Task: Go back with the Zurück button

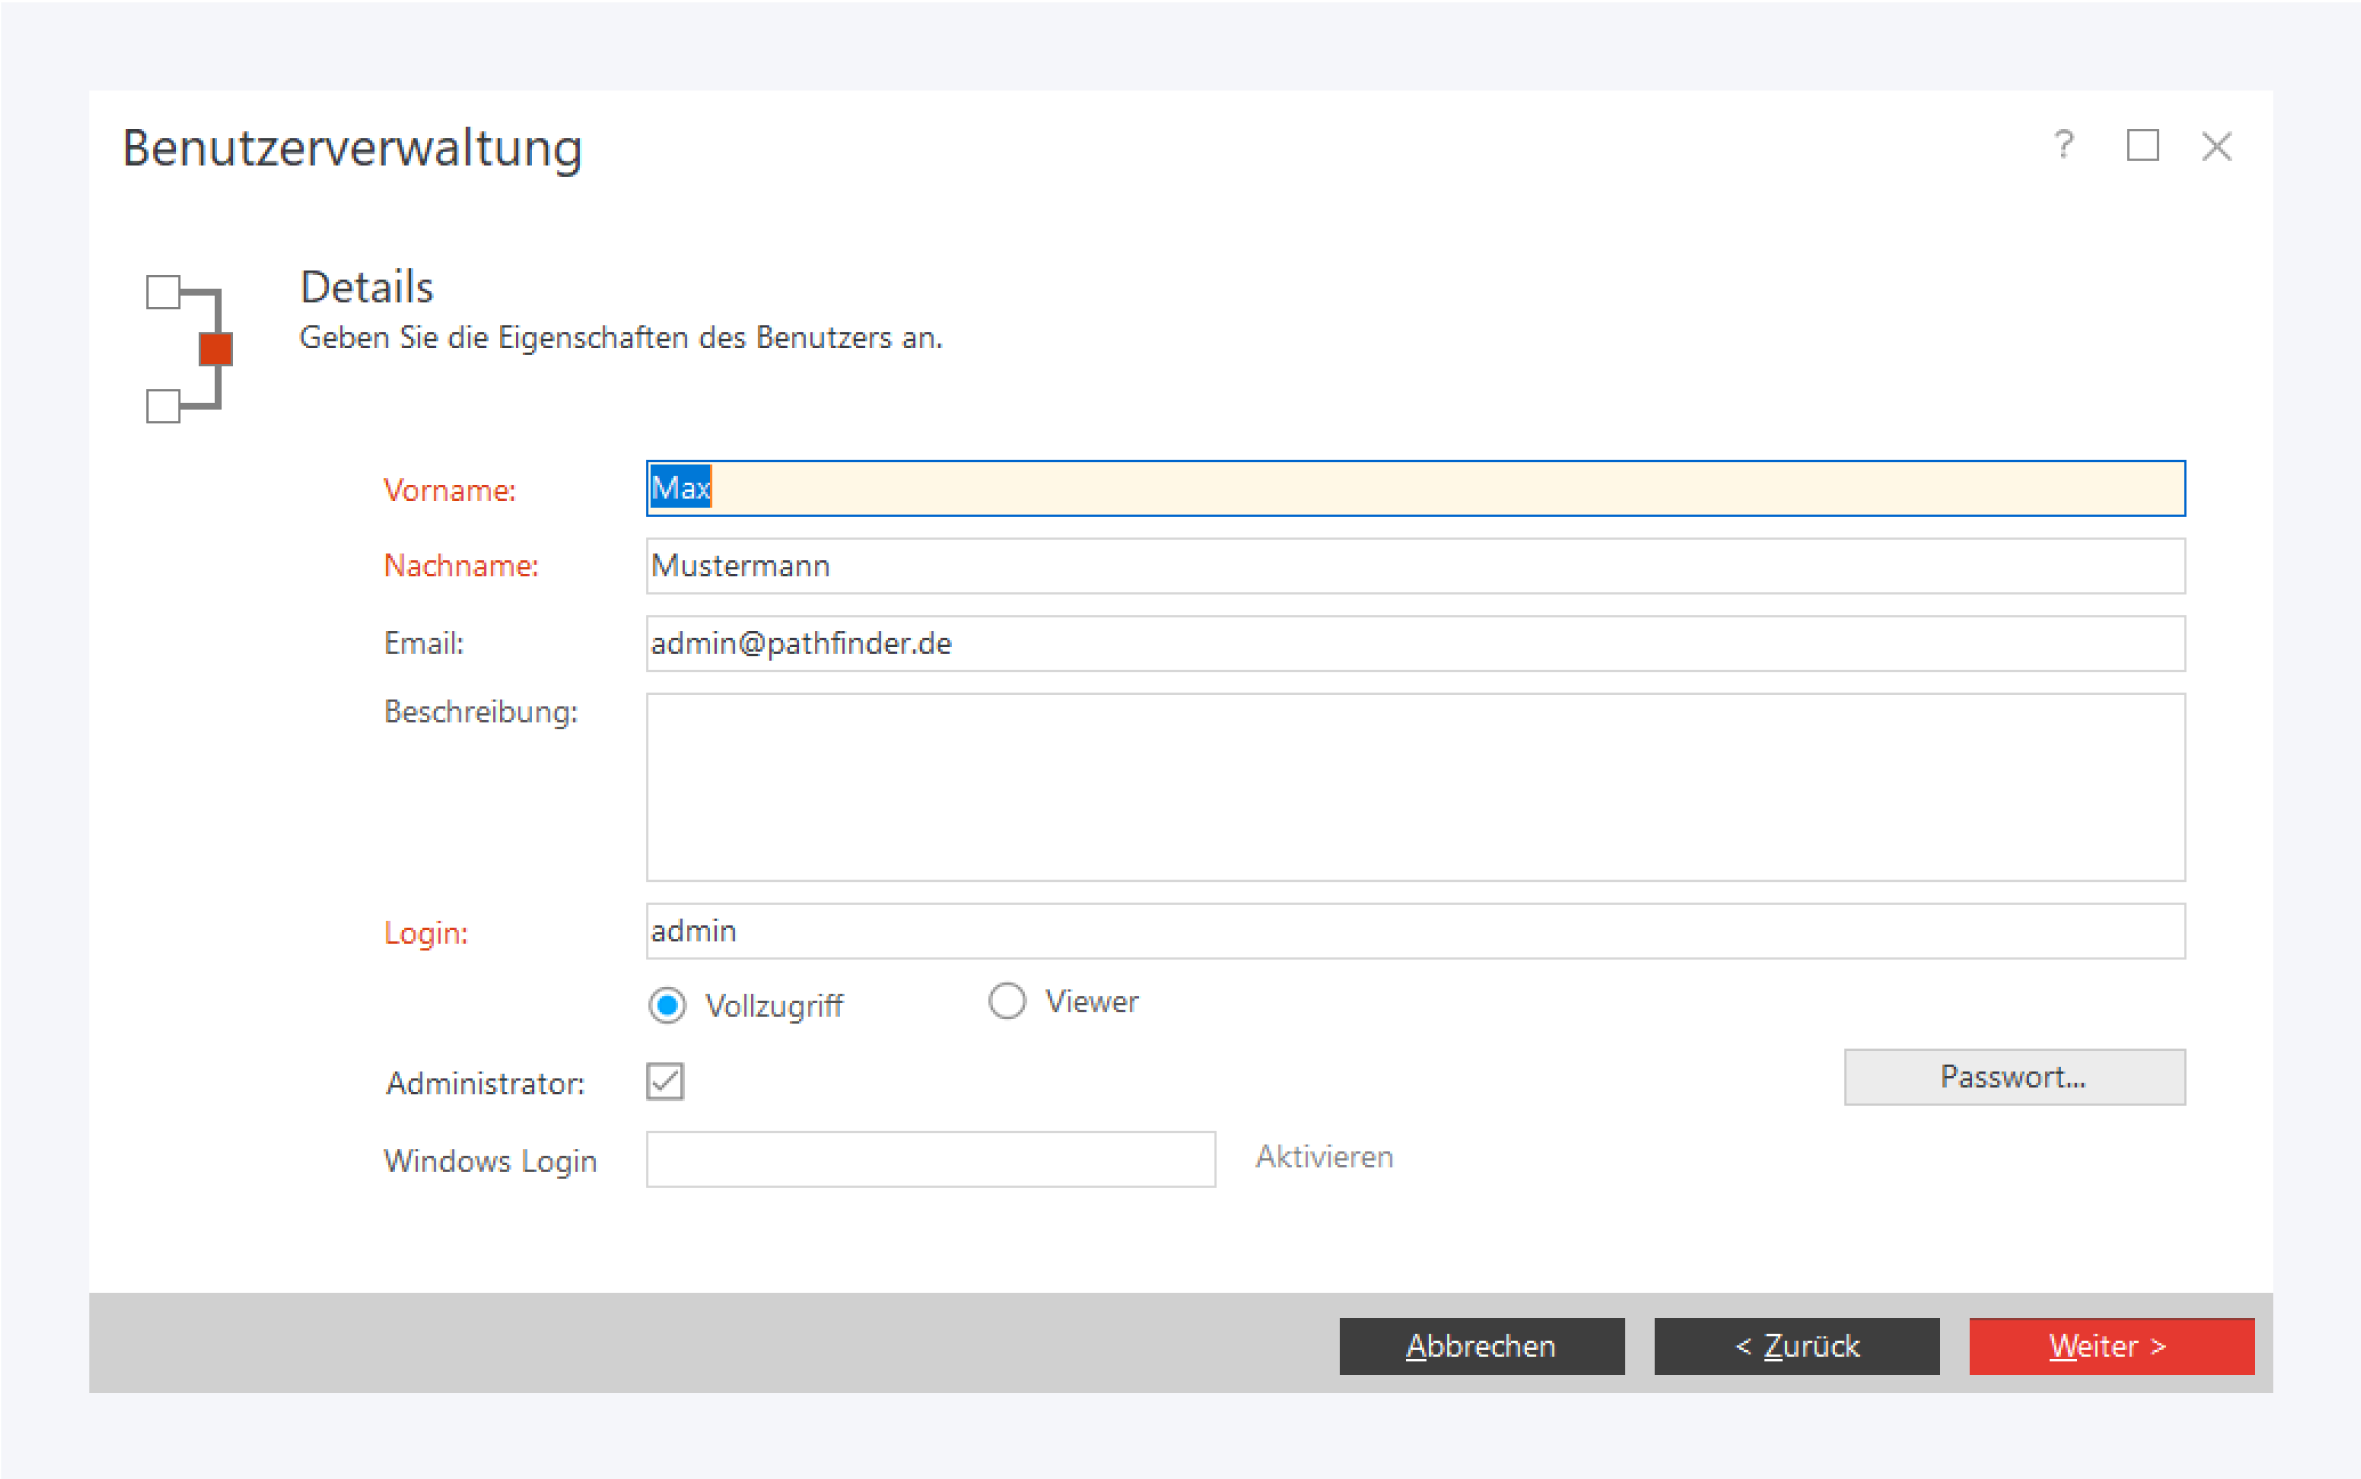Action: click(1796, 1346)
